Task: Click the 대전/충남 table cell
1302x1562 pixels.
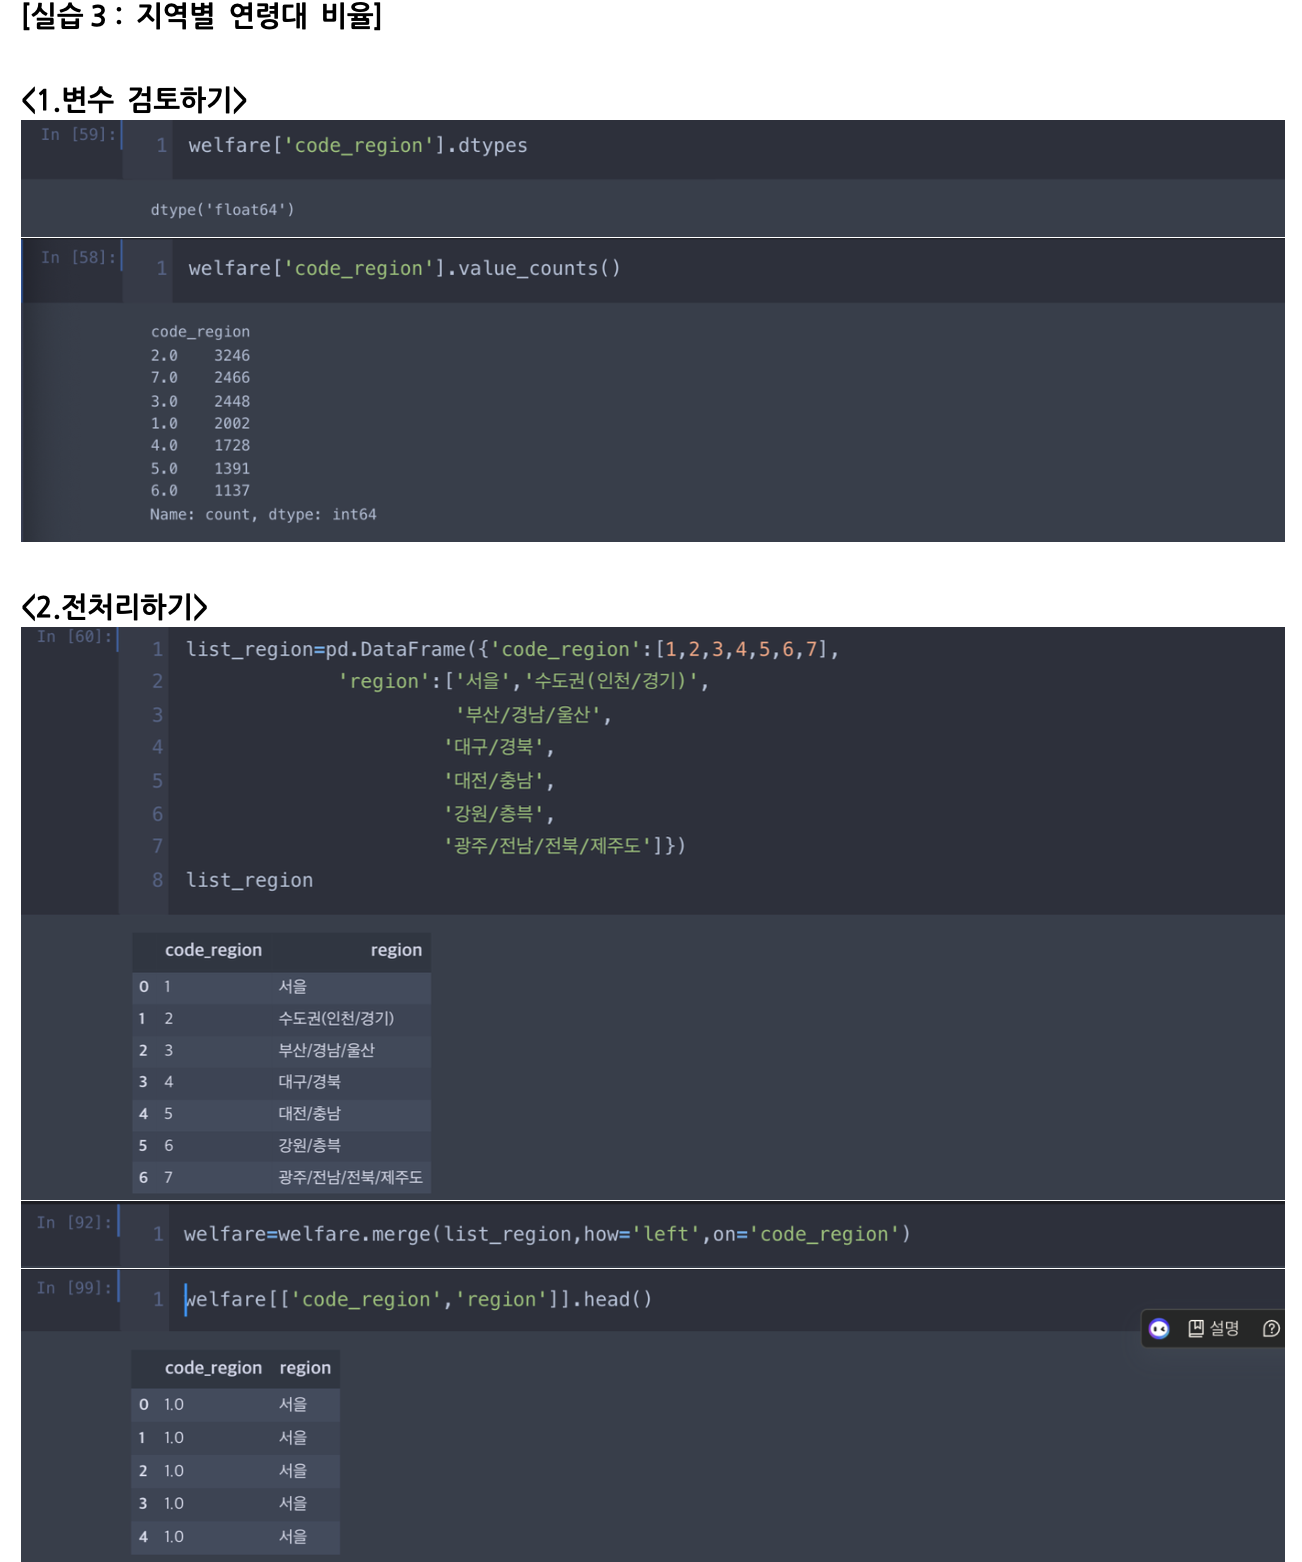Action: point(309,1113)
